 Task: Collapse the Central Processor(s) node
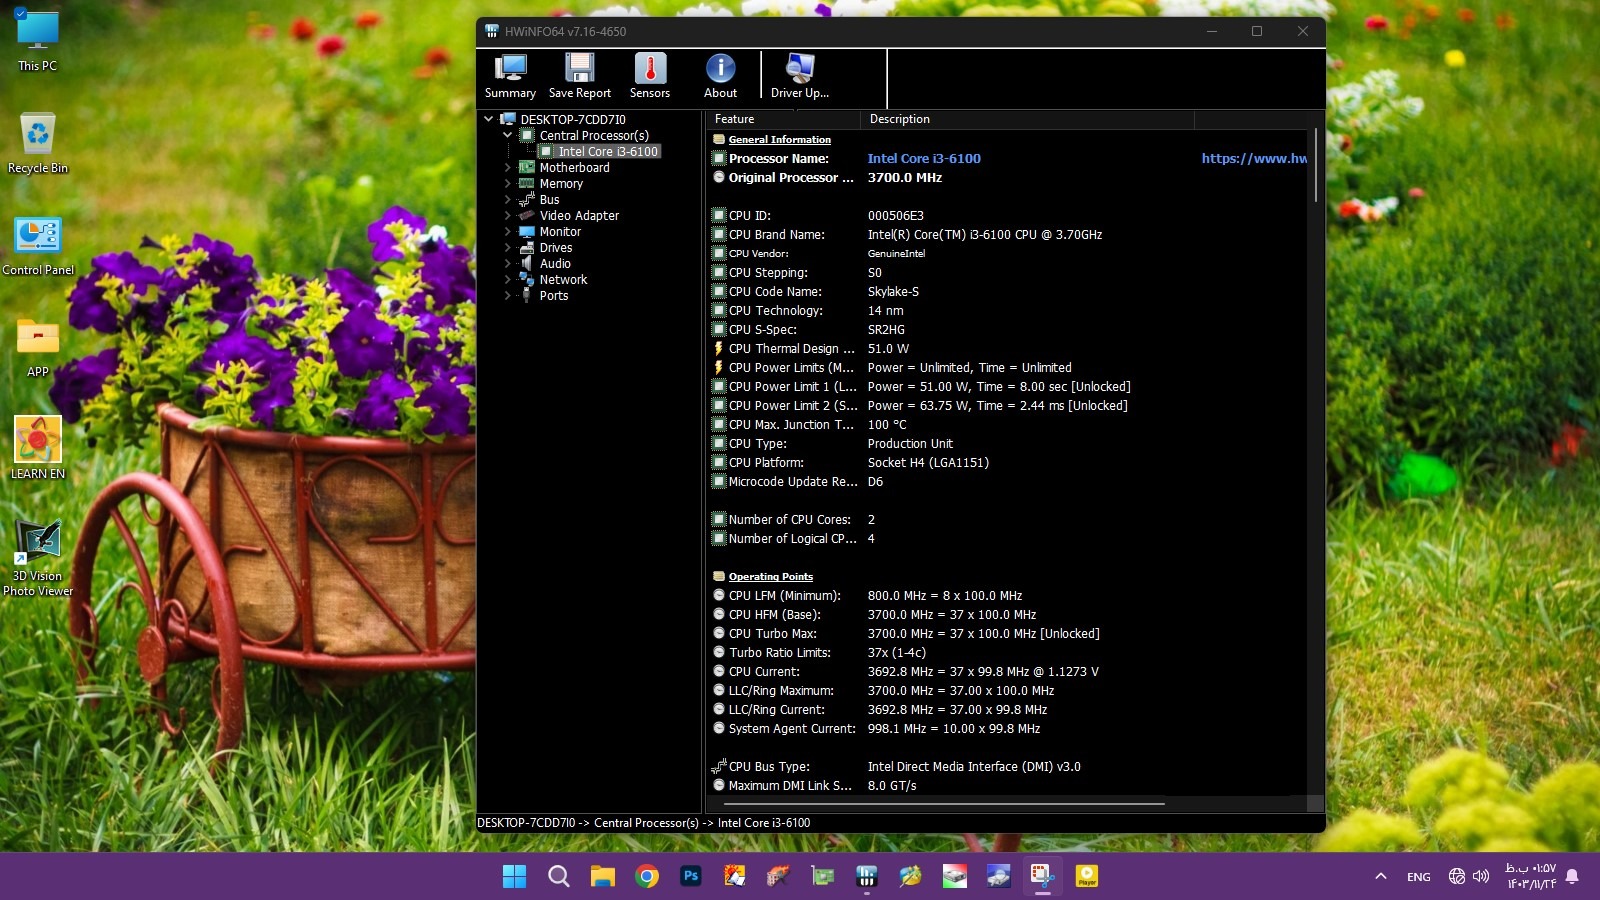508,135
